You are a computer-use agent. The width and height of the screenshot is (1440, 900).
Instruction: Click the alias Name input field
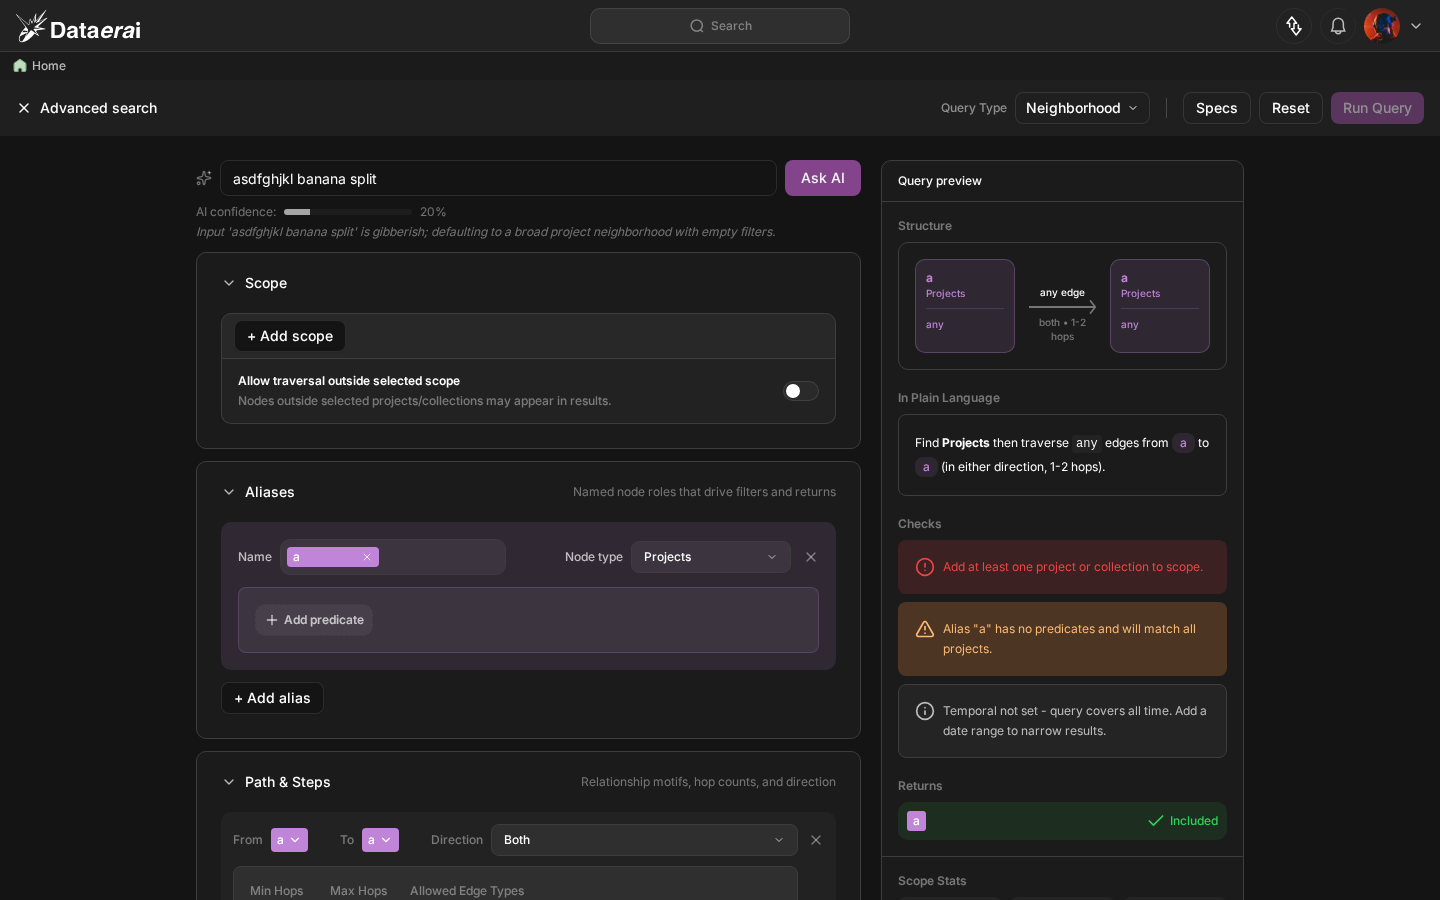click(x=393, y=557)
